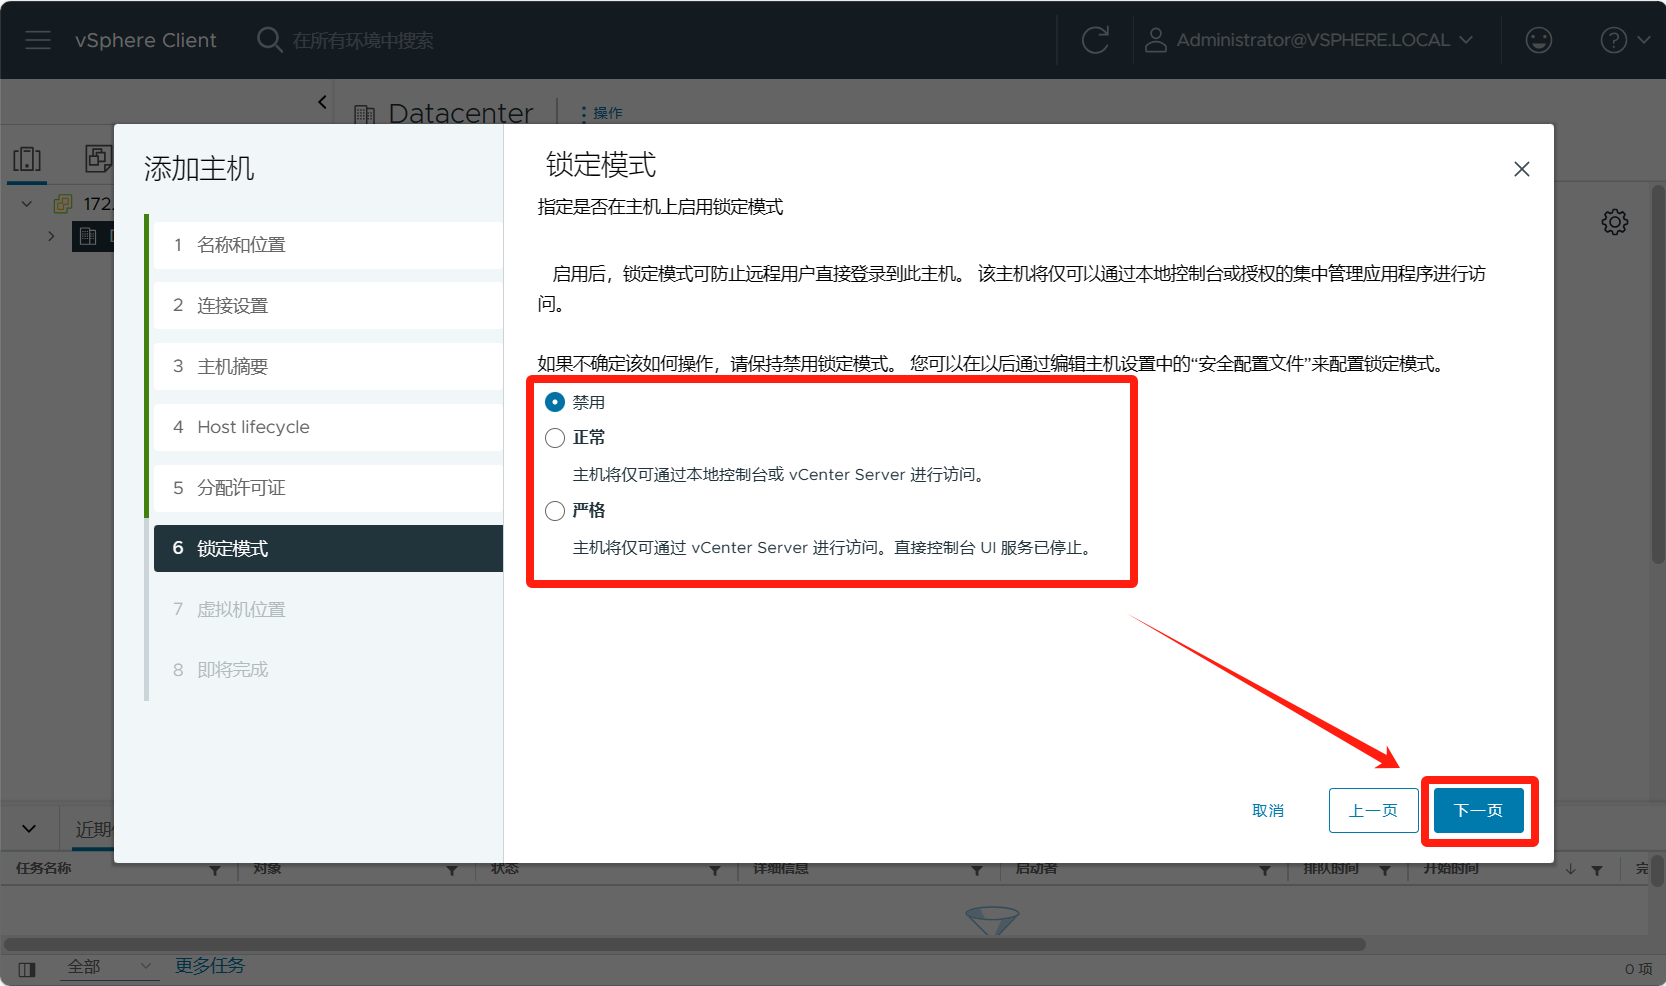Select the 严格 lockdown mode option

tap(555, 511)
